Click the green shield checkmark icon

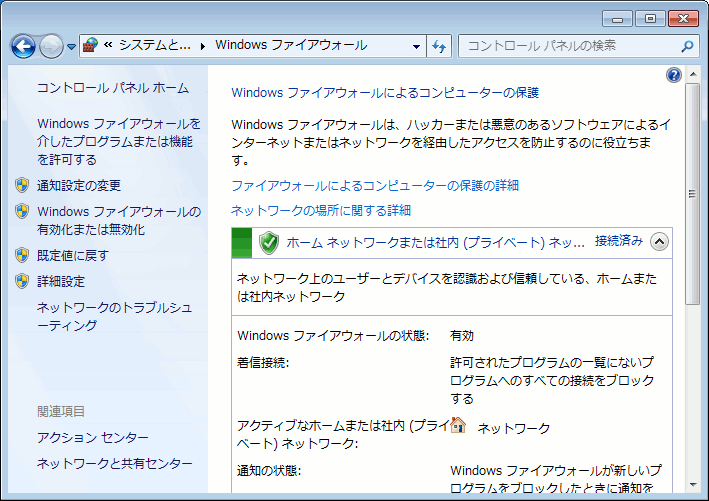(268, 242)
